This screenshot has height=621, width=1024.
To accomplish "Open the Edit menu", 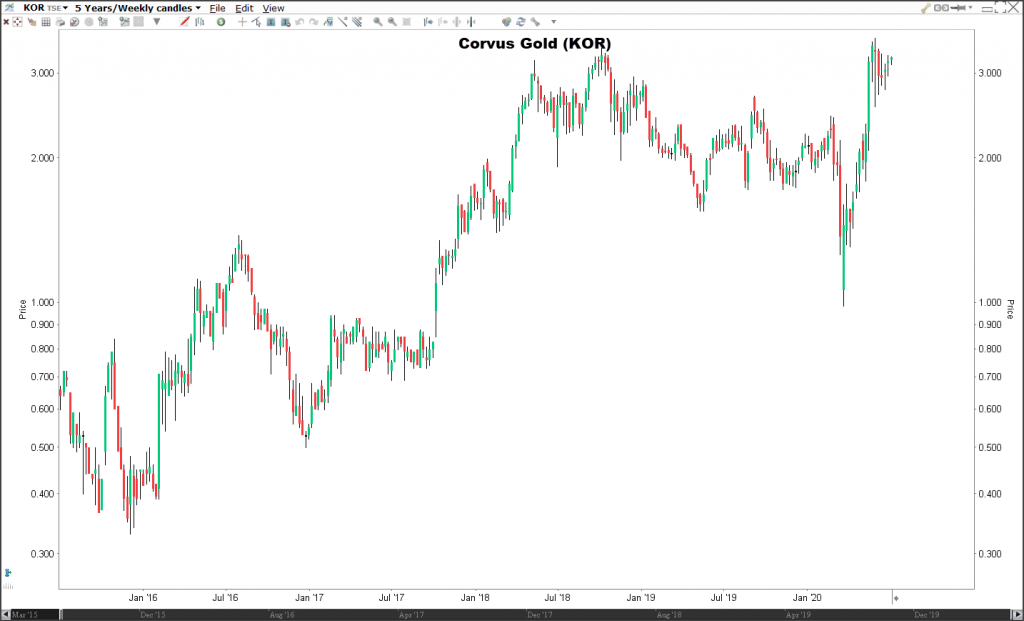I will coord(244,8).
